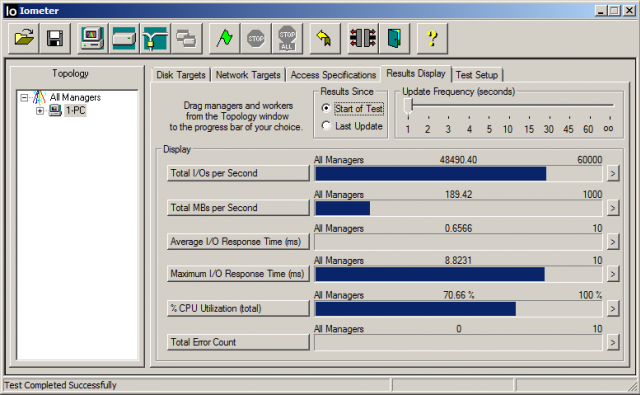The height and width of the screenshot is (395, 640).
Task: Click the Update Frequency slider handle
Action: click(408, 106)
